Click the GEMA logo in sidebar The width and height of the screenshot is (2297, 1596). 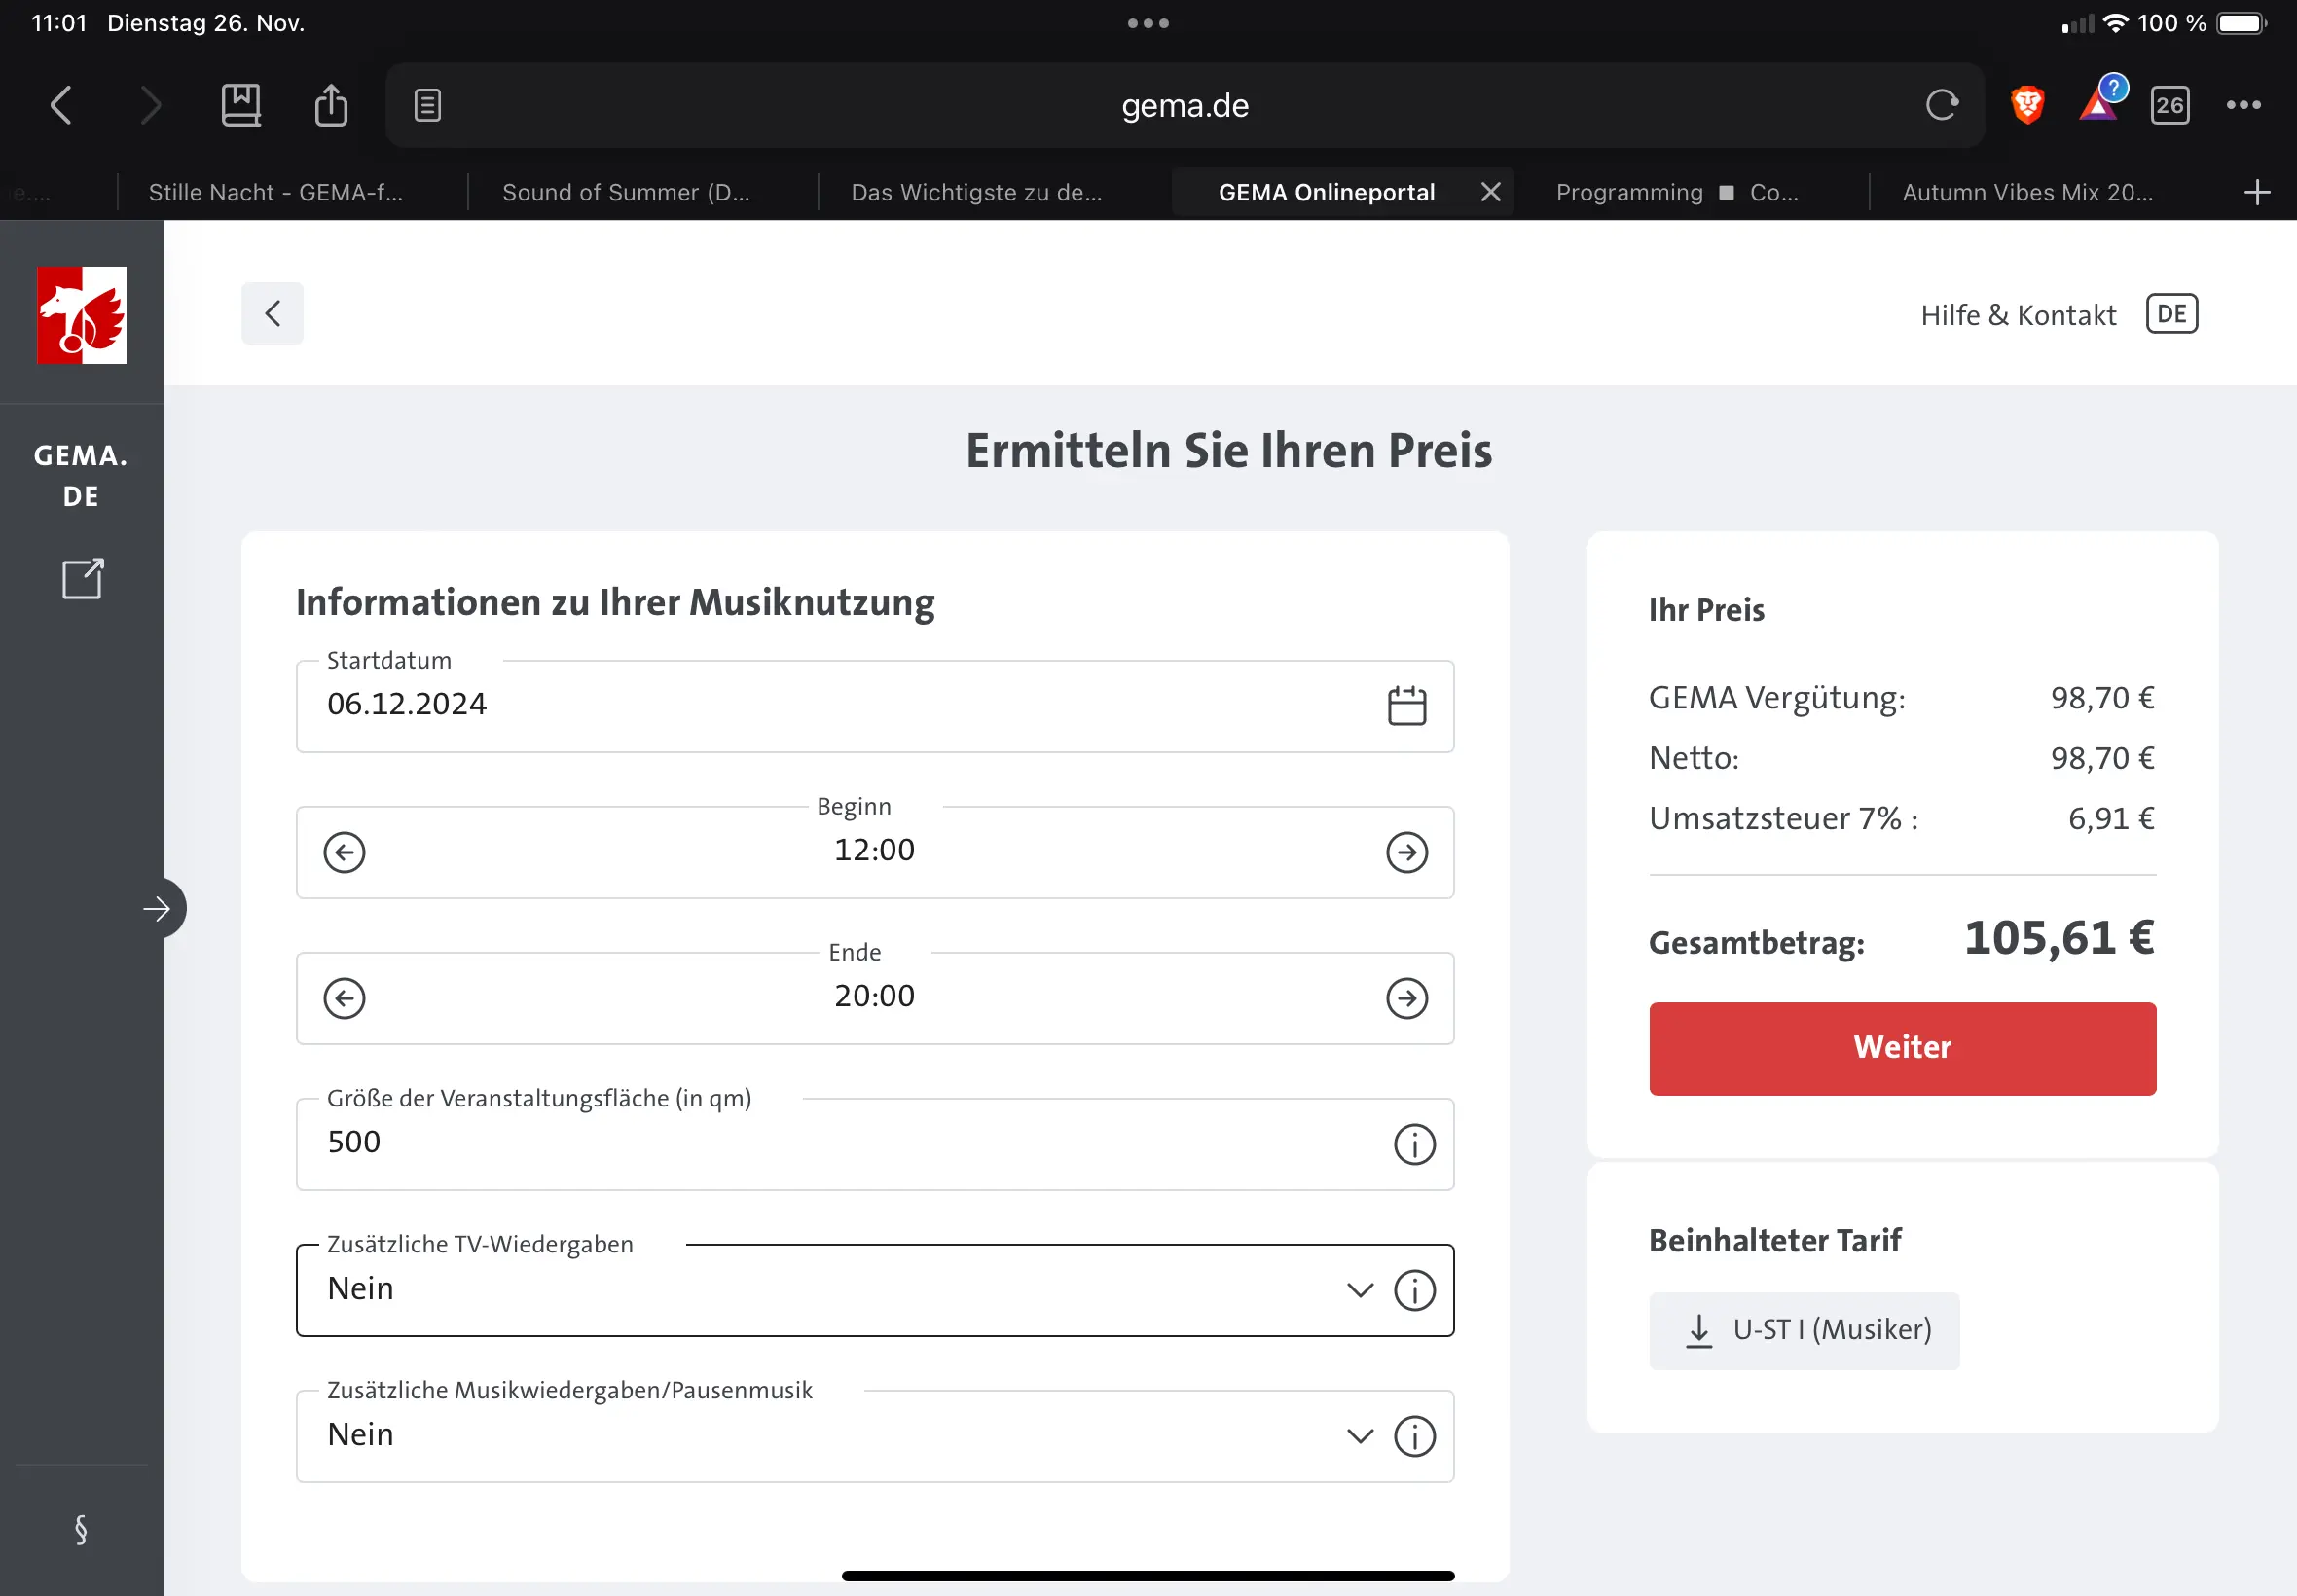point(82,315)
